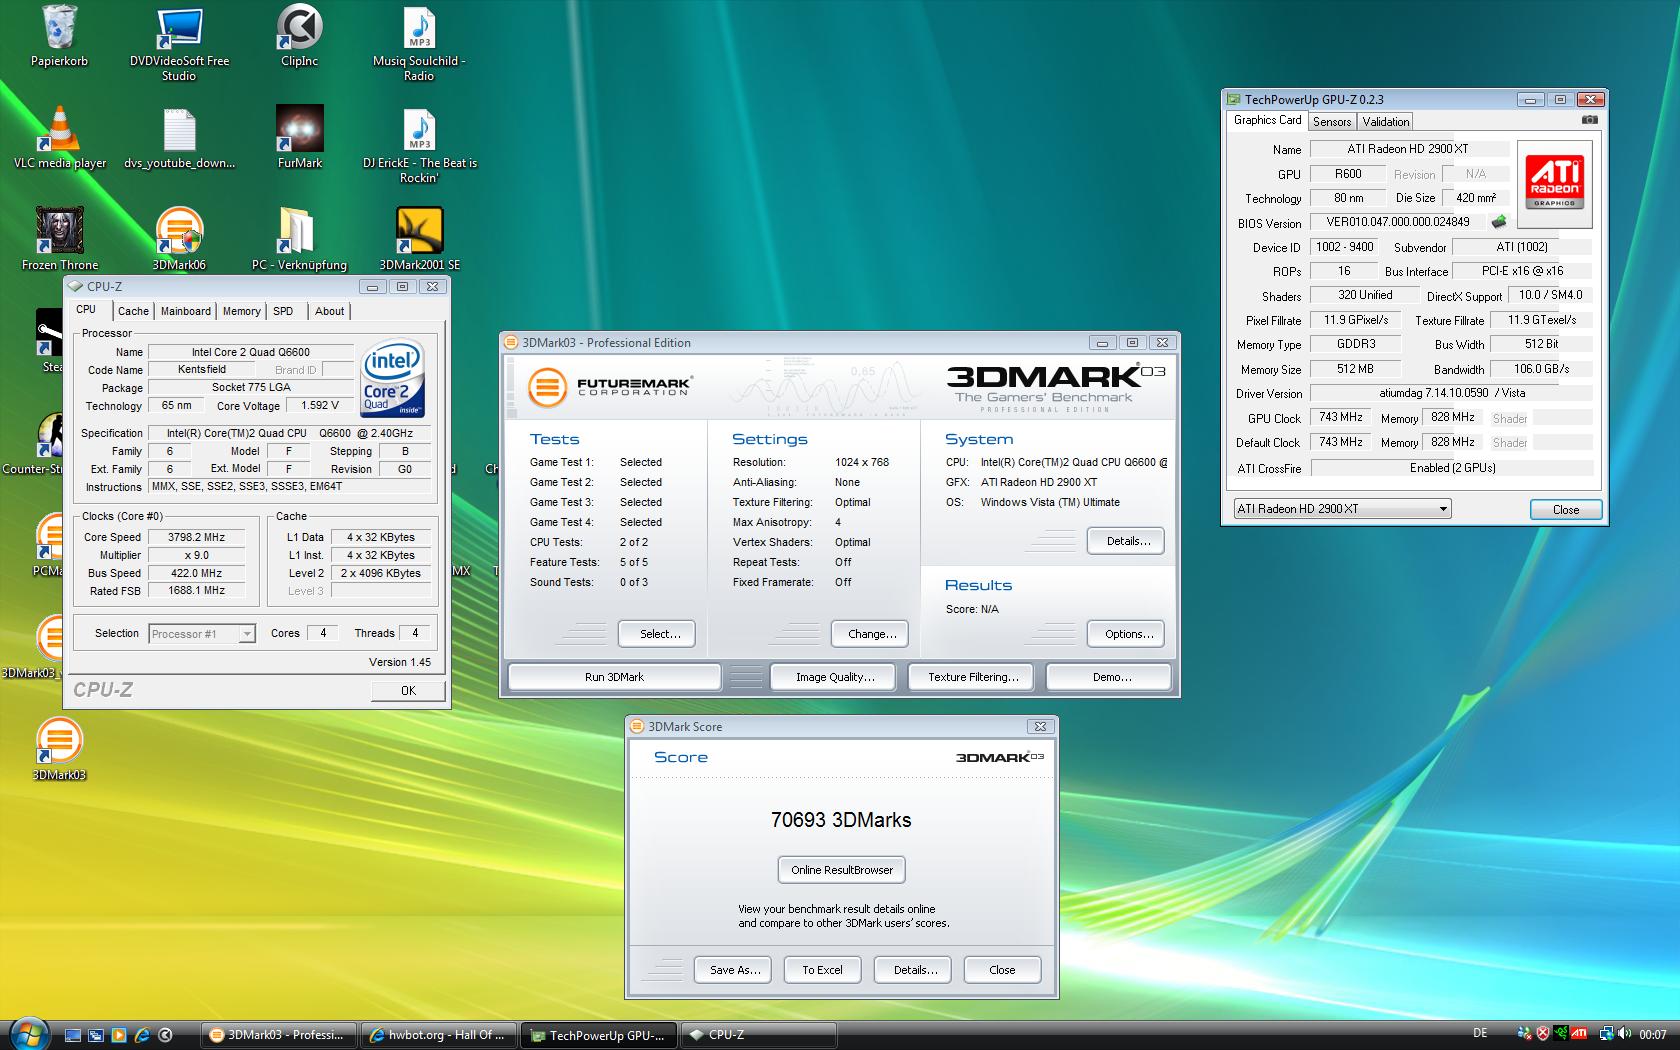Screen dimensions: 1680x1050
Task: Click the Intel Core 2 Quad logo in CPU-Z
Action: click(393, 378)
